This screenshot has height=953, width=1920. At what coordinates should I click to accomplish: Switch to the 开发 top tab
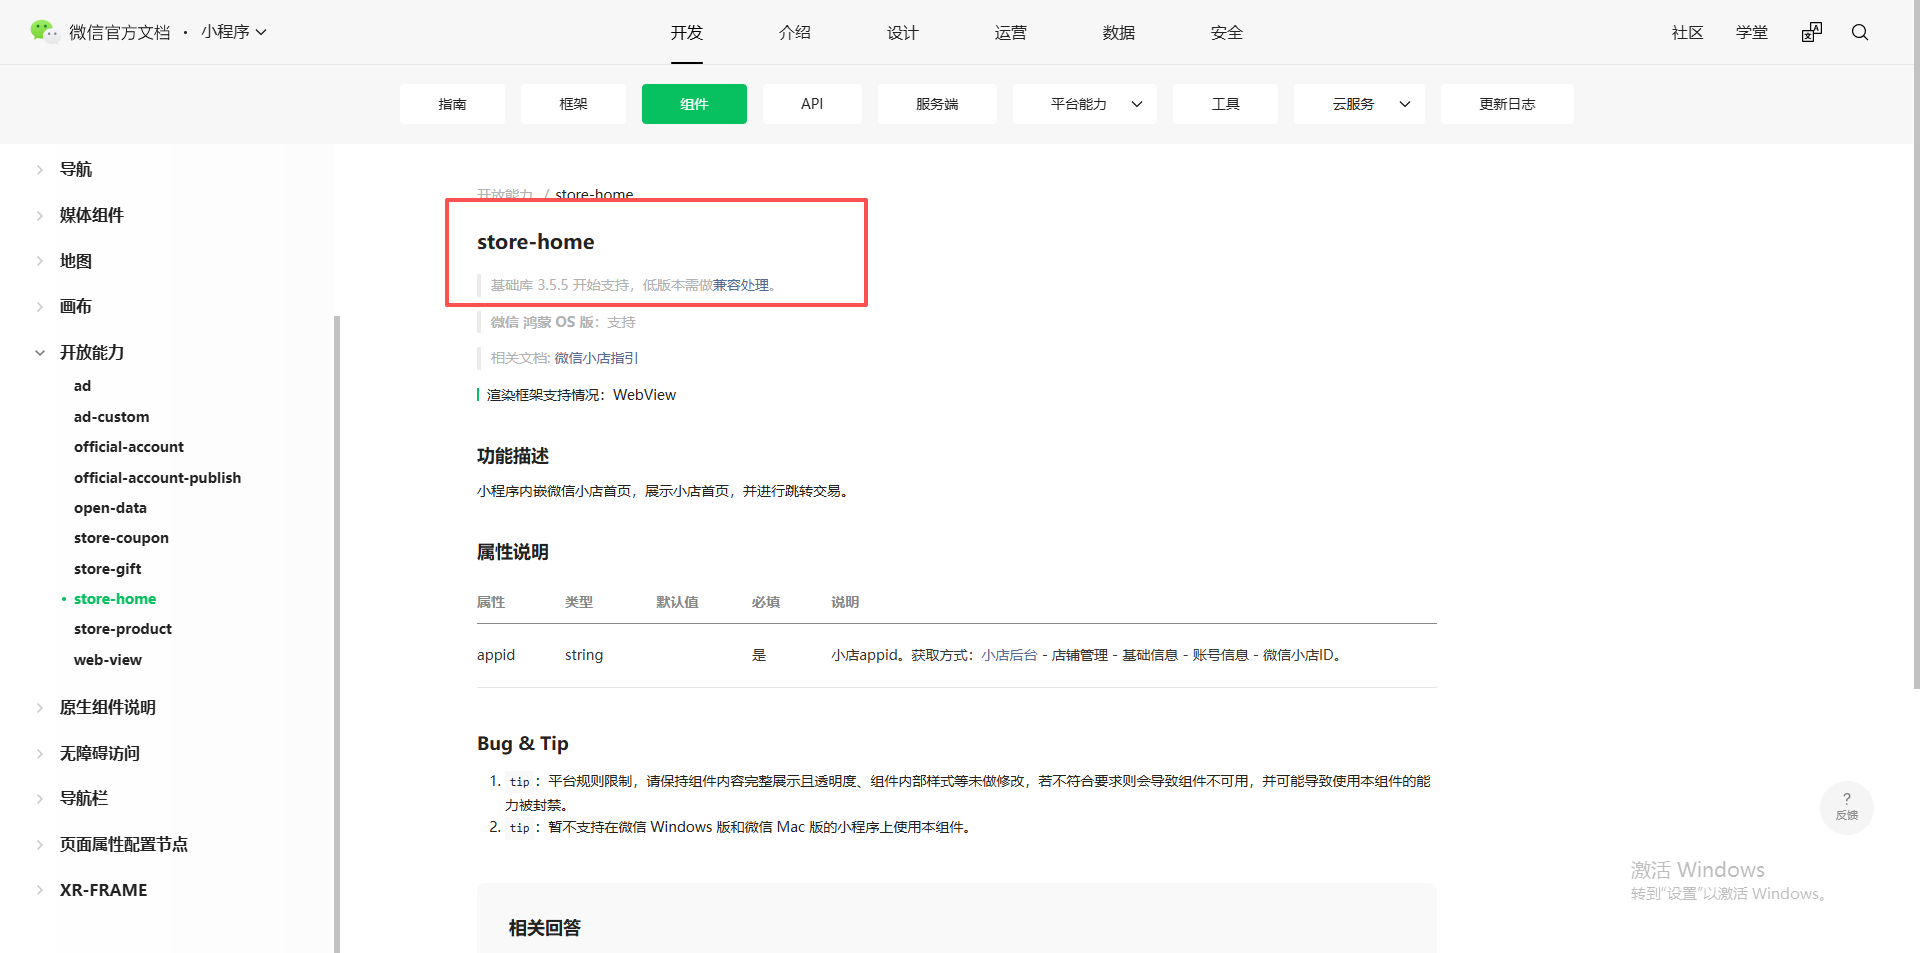coord(687,32)
